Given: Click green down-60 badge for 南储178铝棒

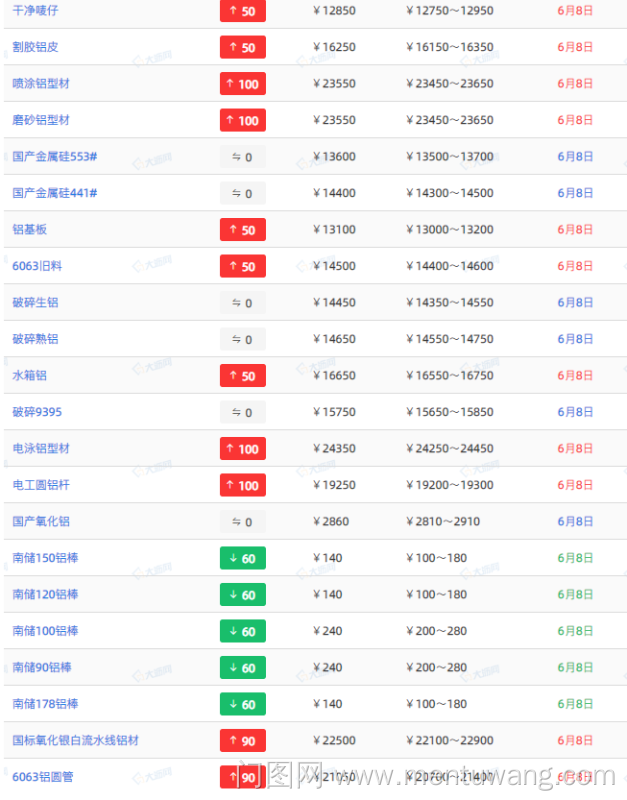Looking at the screenshot, I should point(242,704).
